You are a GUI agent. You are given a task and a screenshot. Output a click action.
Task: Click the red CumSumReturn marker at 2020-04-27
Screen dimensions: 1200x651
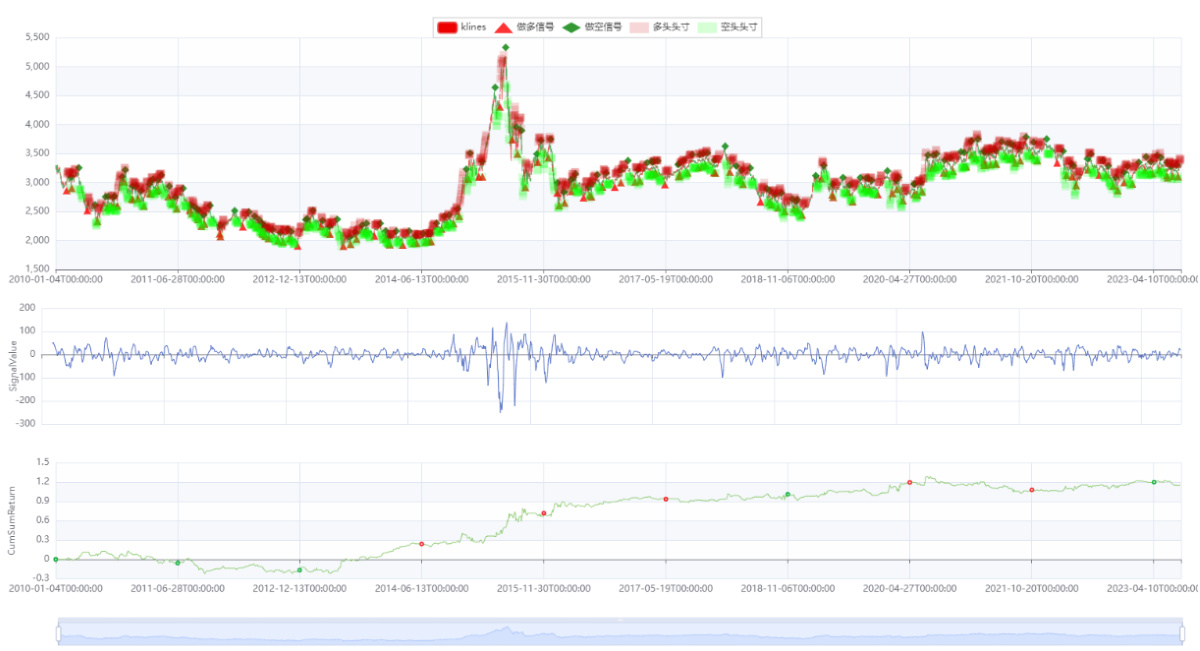(910, 482)
